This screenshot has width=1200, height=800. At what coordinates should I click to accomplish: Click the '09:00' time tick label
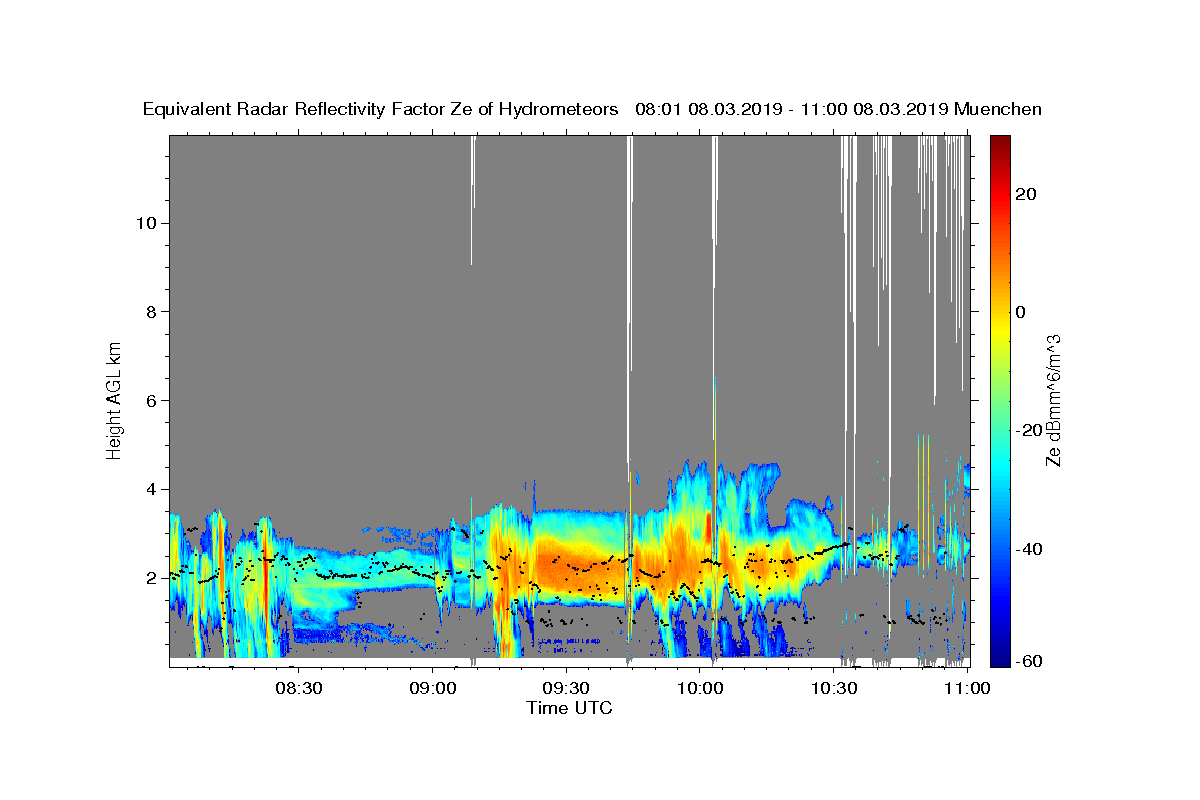[x=433, y=688]
